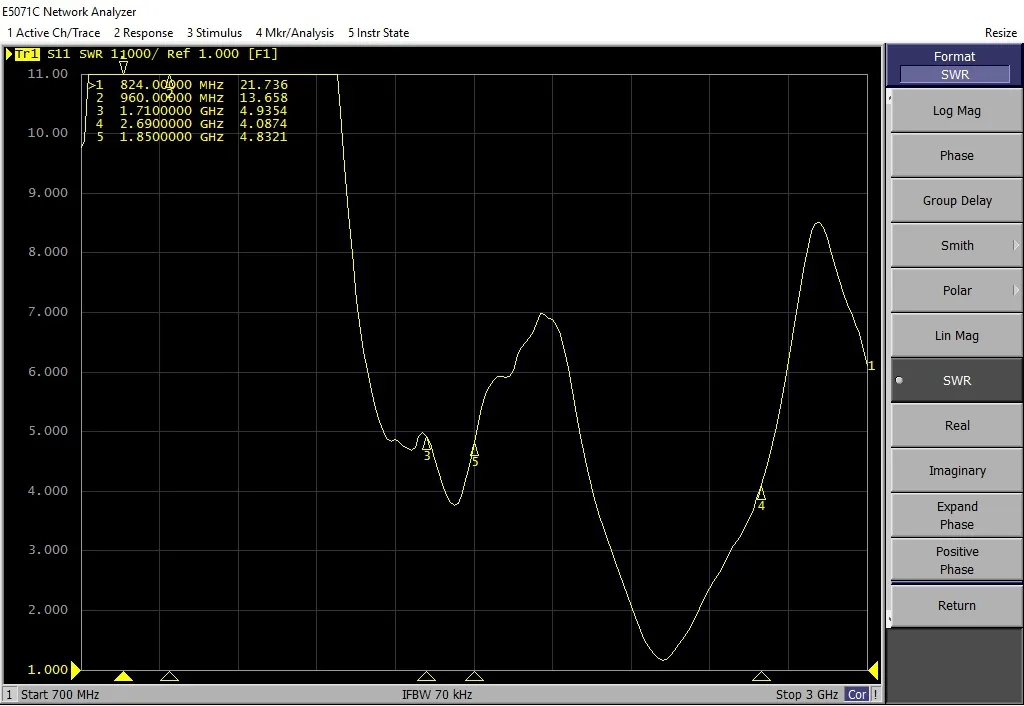Click marker 4 triangle on the trace
Image resolution: width=1024 pixels, height=706 pixels.
(761, 494)
